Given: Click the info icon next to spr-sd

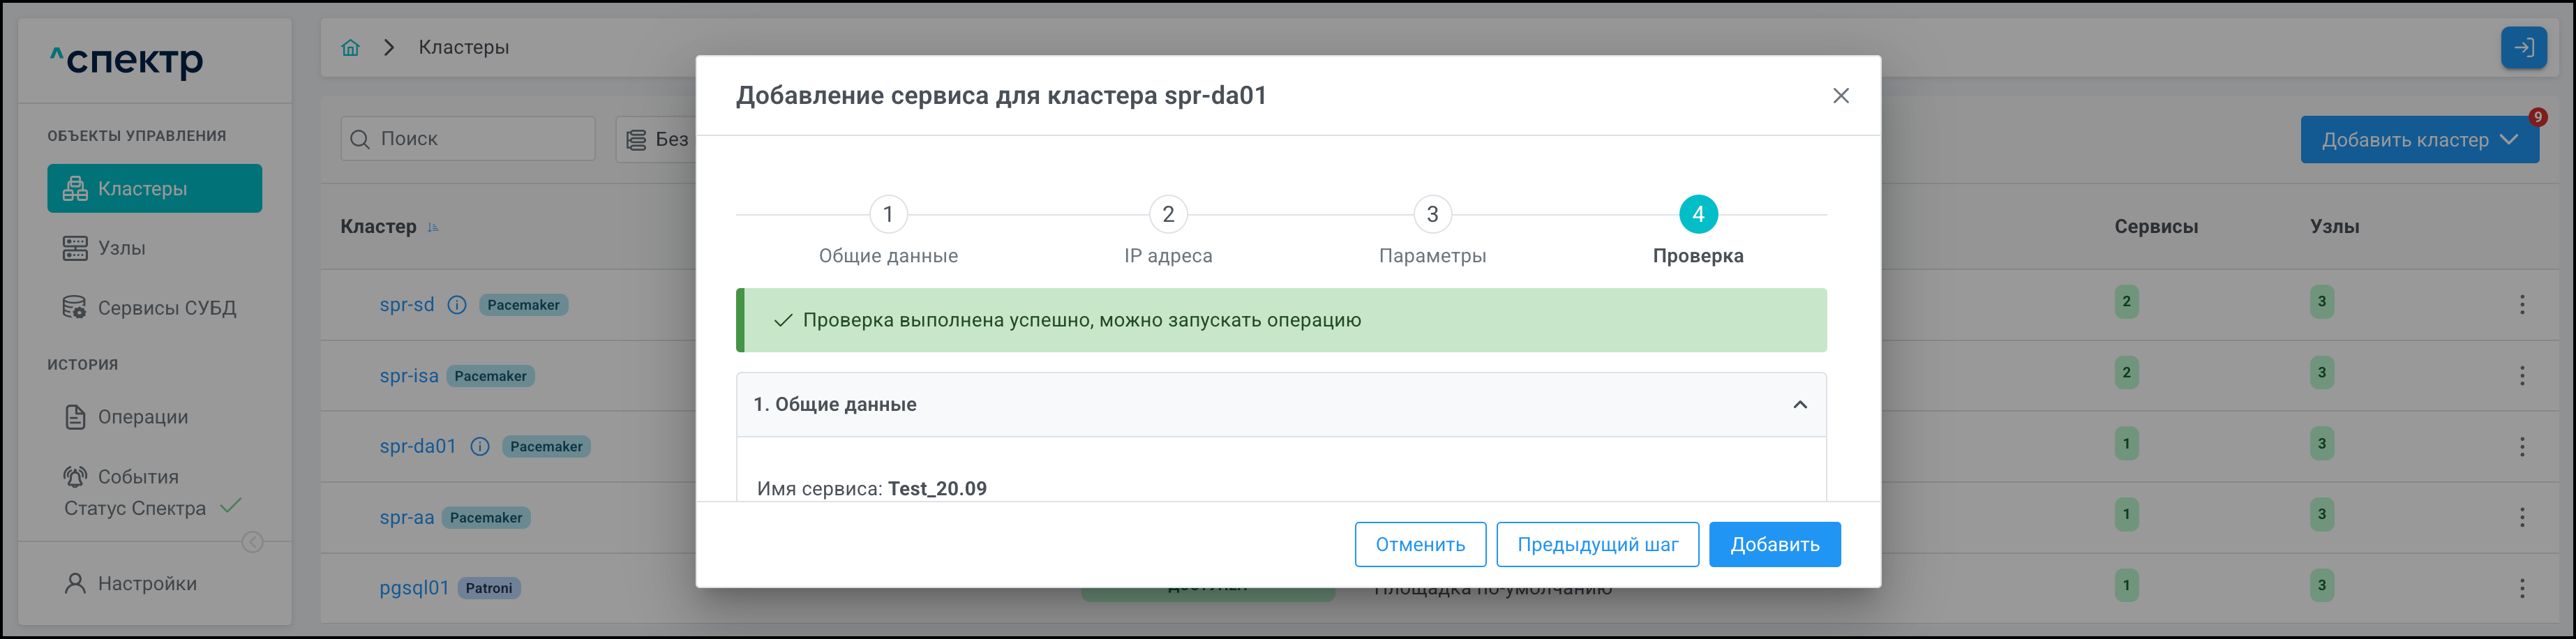Looking at the screenshot, I should click(457, 305).
